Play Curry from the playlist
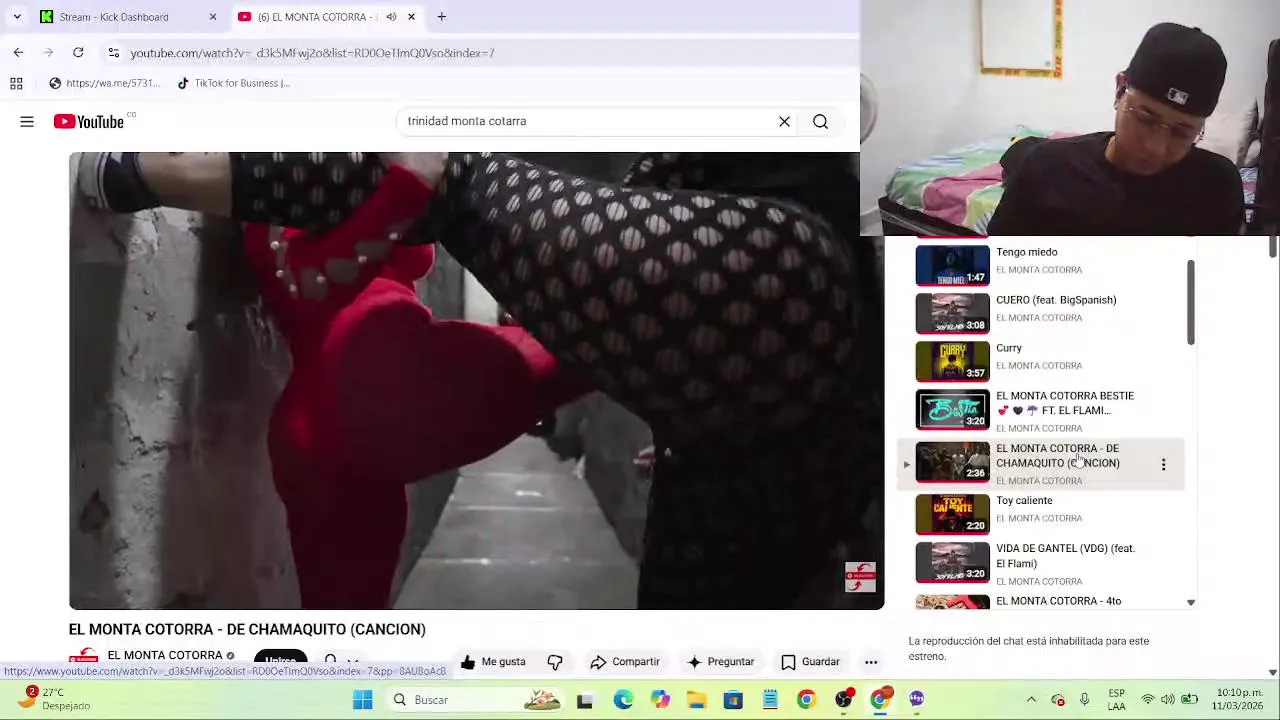This screenshot has width=1280, height=720. coord(1040,360)
